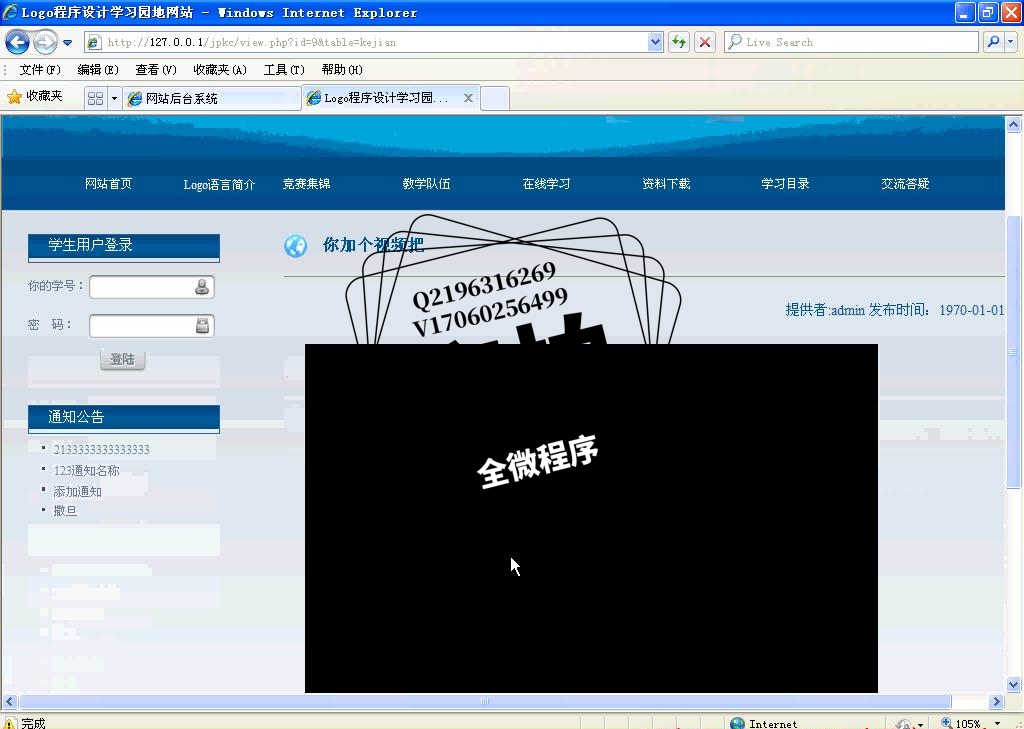Viewport: 1024px width, 729px height.
Task: Open the 教学队伍 page
Action: click(426, 184)
